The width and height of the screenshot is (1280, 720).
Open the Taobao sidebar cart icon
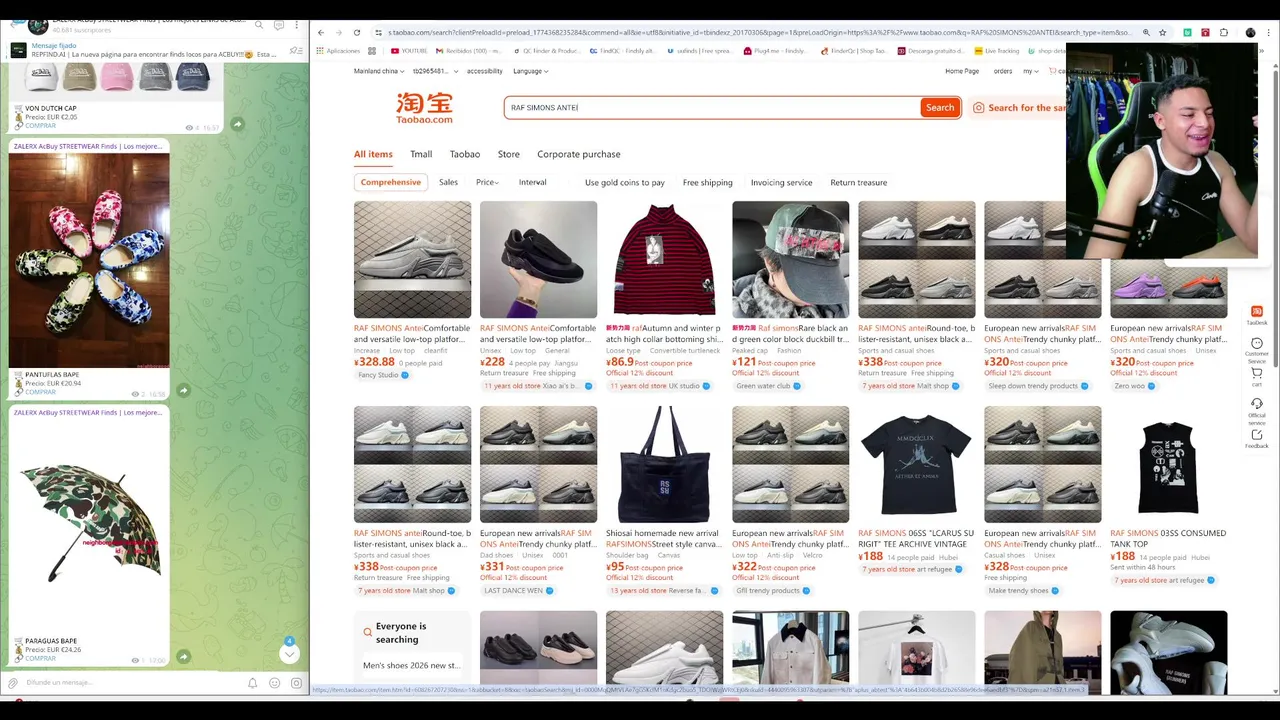[1257, 375]
